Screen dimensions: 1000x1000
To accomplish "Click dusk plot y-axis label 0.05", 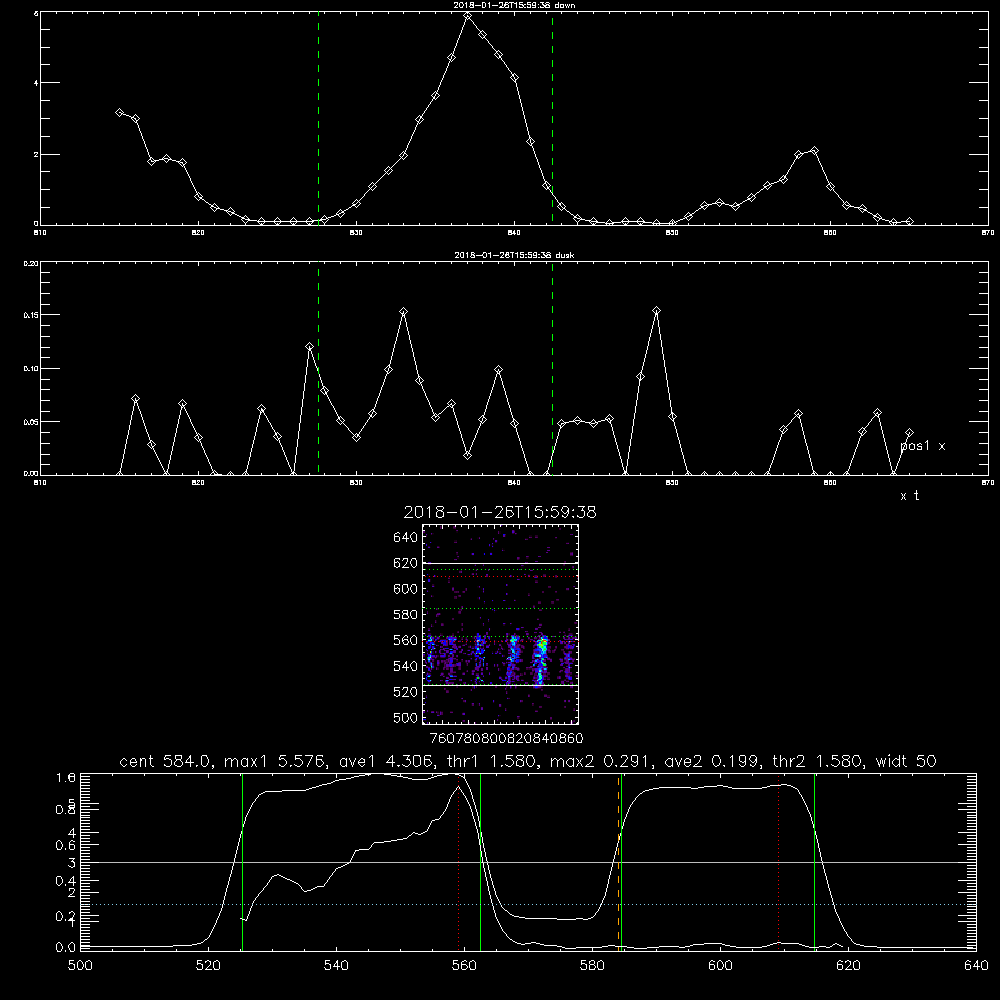I will [x=31, y=422].
